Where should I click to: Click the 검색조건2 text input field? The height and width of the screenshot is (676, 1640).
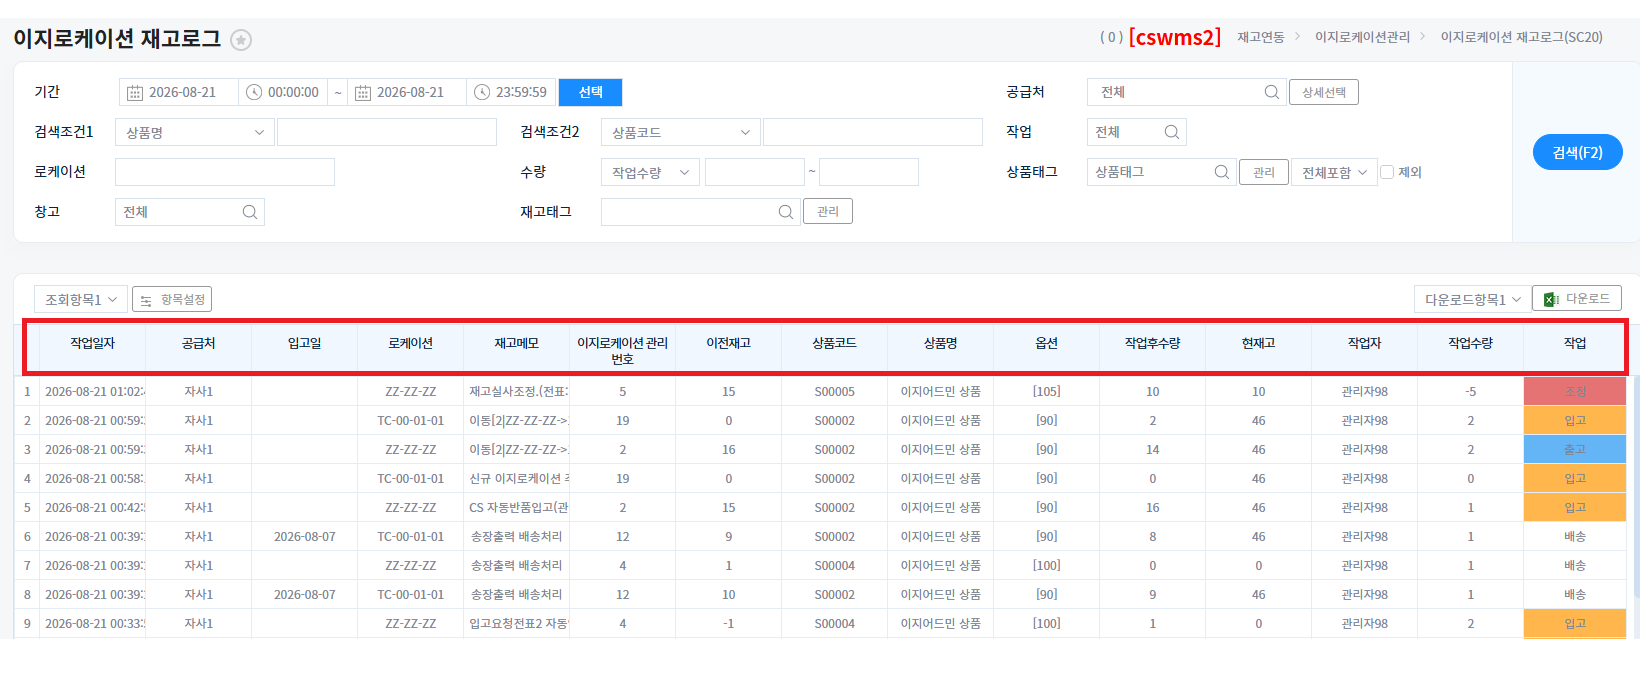pyautogui.click(x=873, y=132)
